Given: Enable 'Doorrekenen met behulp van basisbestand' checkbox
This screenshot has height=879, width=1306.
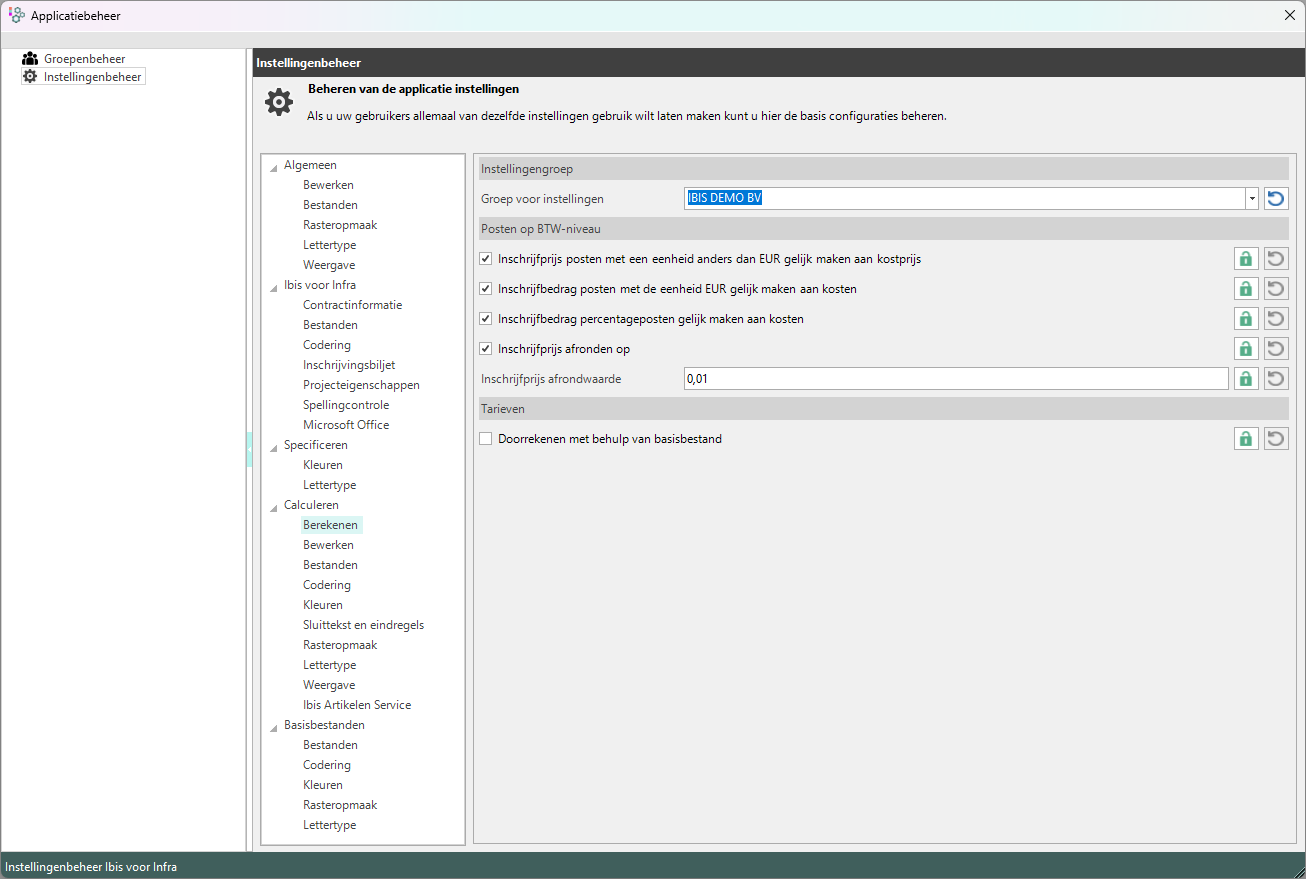Looking at the screenshot, I should (x=486, y=439).
